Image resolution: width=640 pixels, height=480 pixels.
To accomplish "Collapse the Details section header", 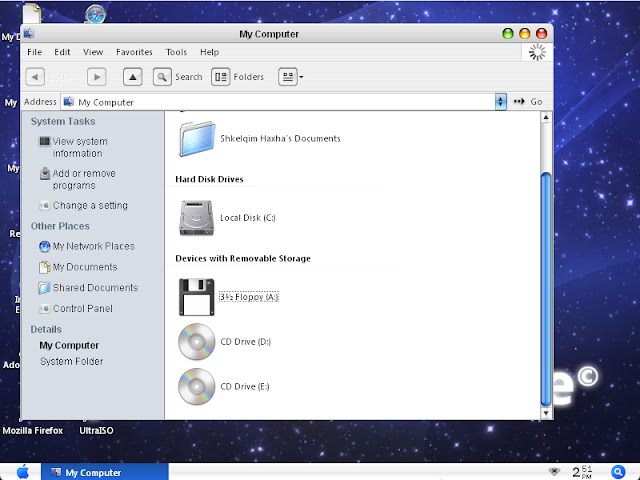I will point(46,329).
